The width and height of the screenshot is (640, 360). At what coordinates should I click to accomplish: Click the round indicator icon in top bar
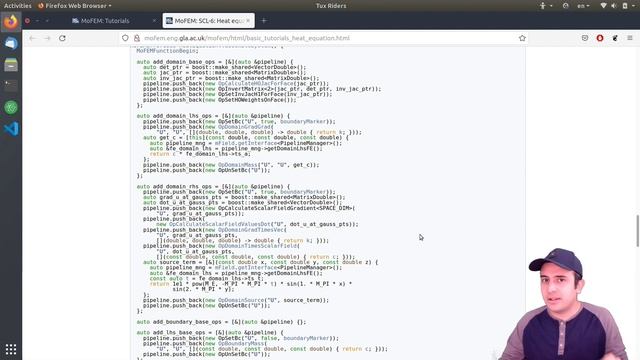pyautogui.click(x=565, y=6)
